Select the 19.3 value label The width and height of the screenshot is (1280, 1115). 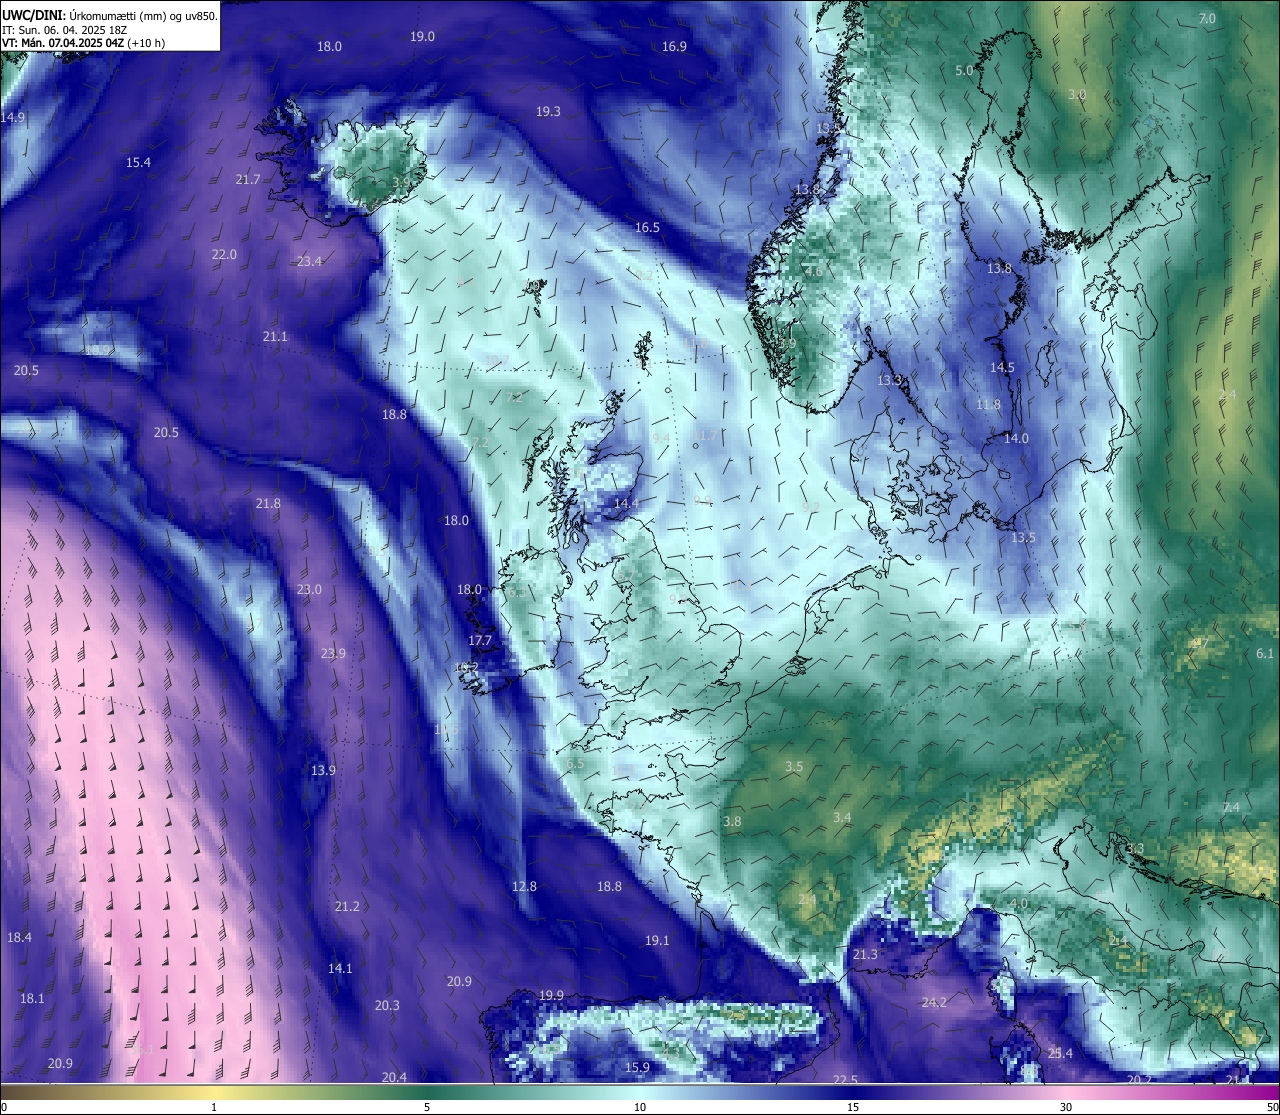pyautogui.click(x=548, y=112)
